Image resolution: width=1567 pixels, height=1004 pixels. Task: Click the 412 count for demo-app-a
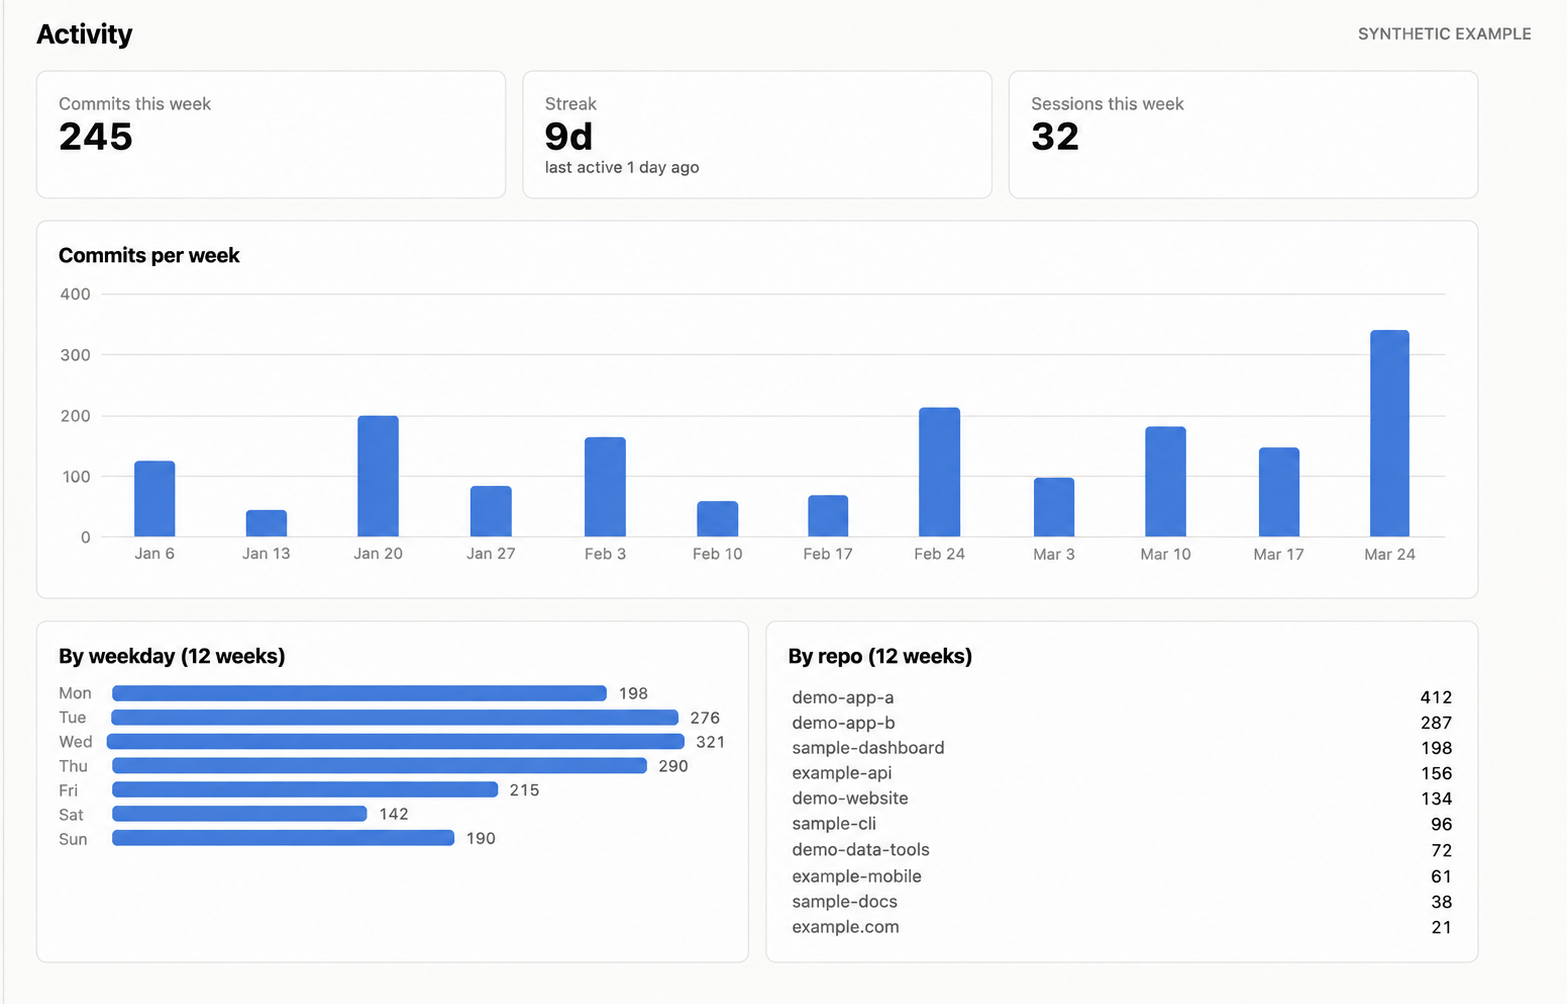[x=1436, y=697]
